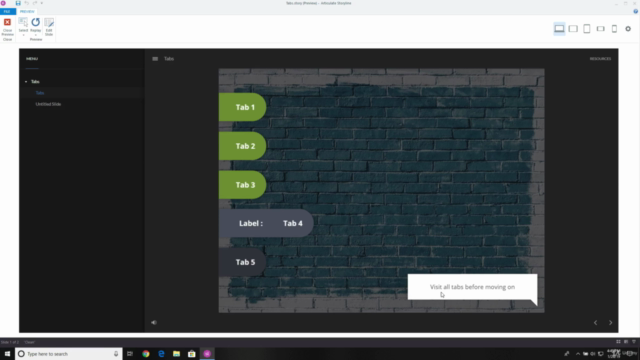
Task: Click the 'Tabs' slide title in player
Action: coord(169,59)
